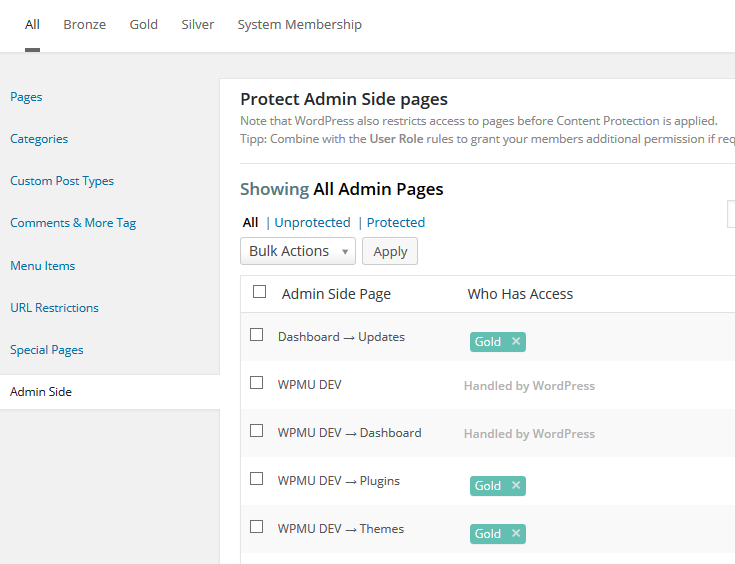Select the WPMU DEV row checkbox
This screenshot has width=735, height=564.
tap(257, 383)
